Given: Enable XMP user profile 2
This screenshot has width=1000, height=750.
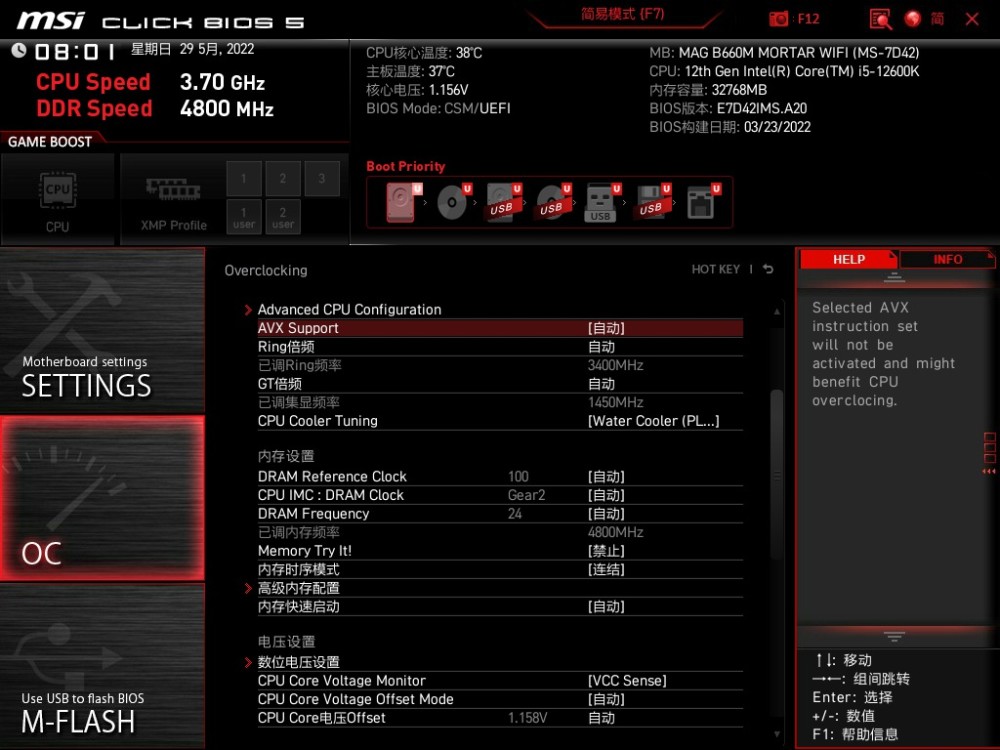Looking at the screenshot, I should tap(283, 217).
